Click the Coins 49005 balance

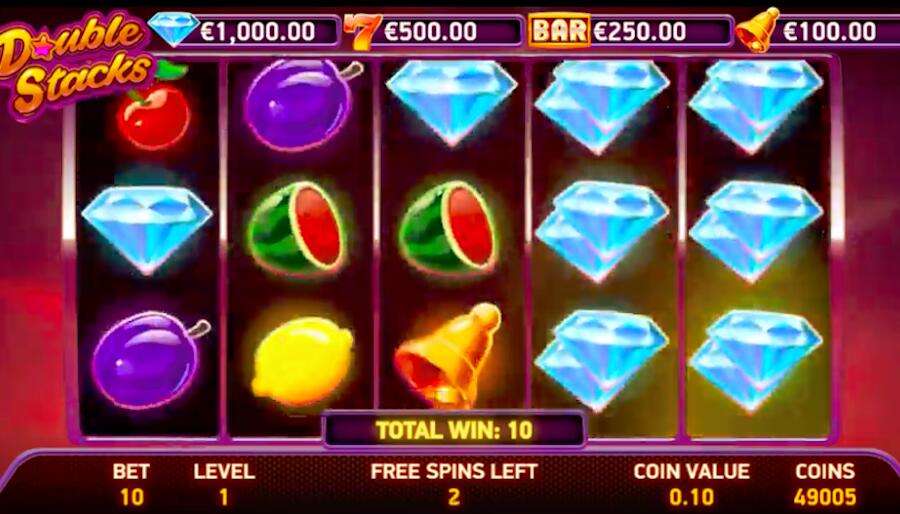825,484
